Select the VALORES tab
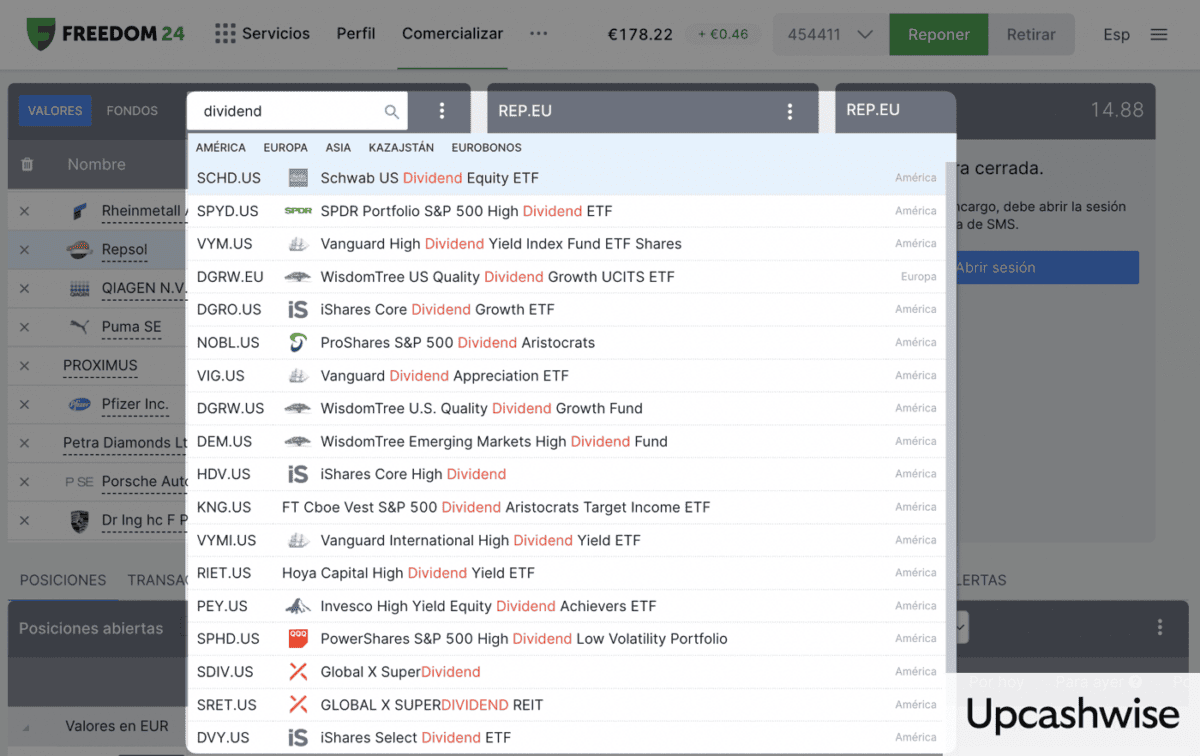The height and width of the screenshot is (756, 1200). (55, 110)
